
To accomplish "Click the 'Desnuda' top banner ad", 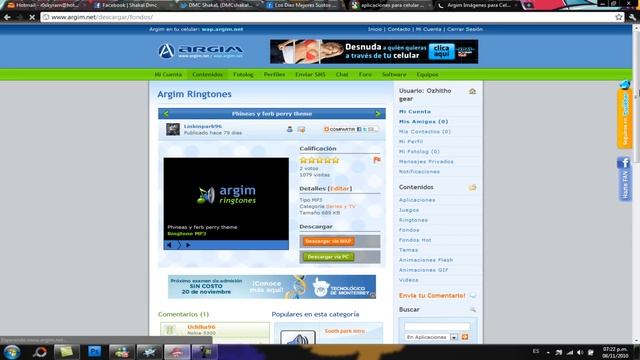I will [x=374, y=51].
